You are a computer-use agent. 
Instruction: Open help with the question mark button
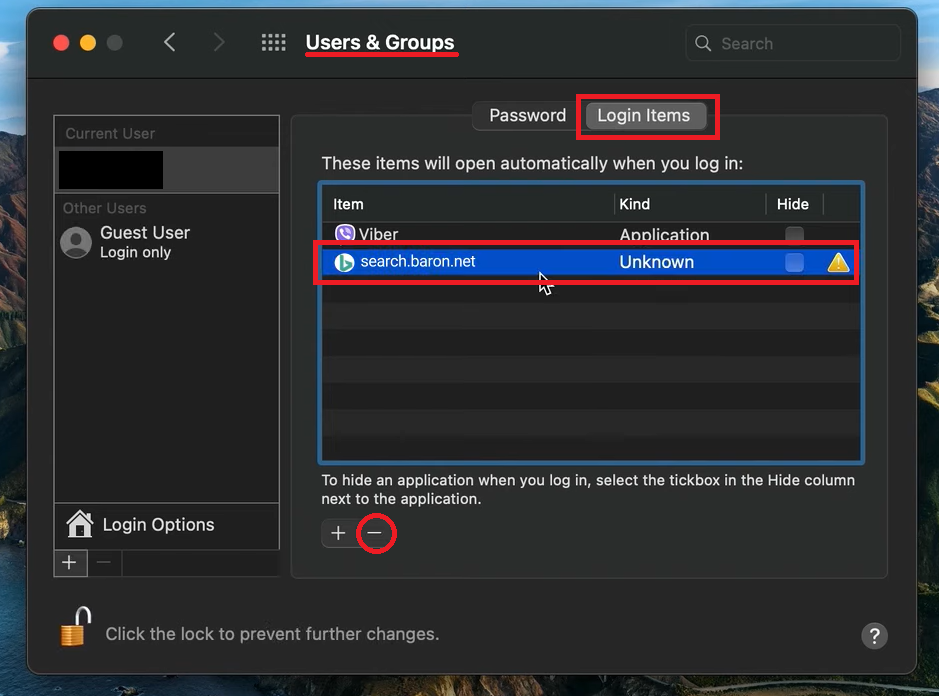click(874, 636)
